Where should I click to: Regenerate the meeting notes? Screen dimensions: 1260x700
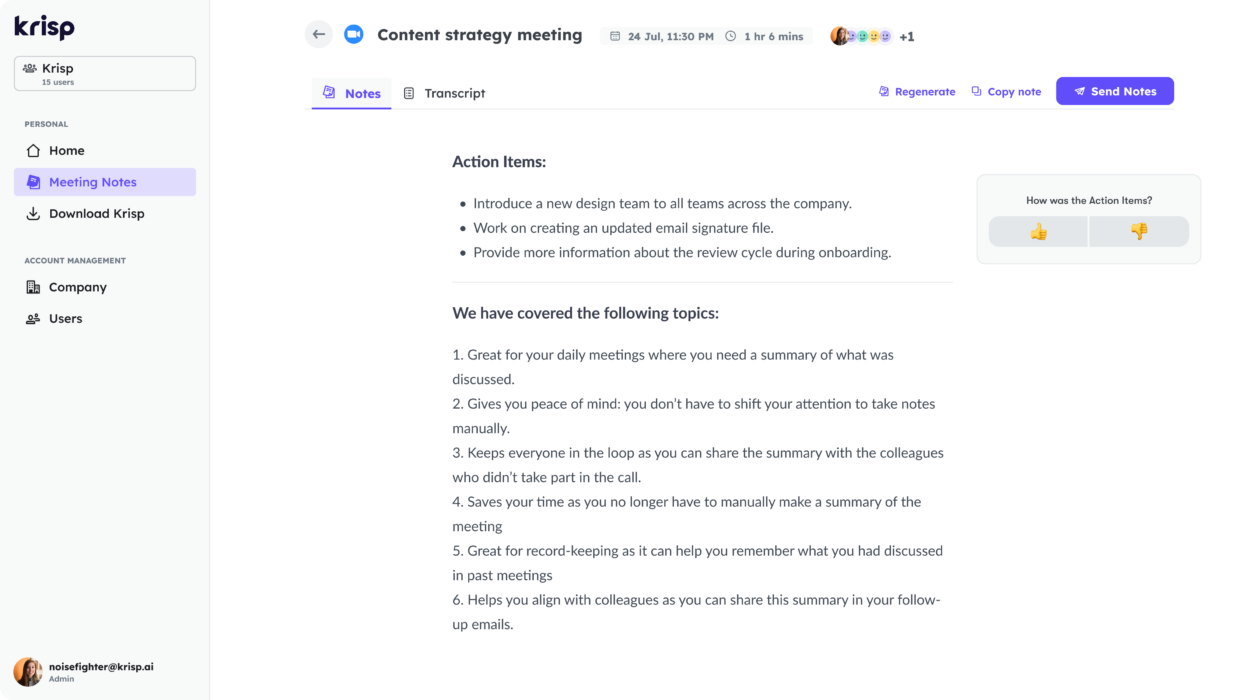(x=917, y=92)
